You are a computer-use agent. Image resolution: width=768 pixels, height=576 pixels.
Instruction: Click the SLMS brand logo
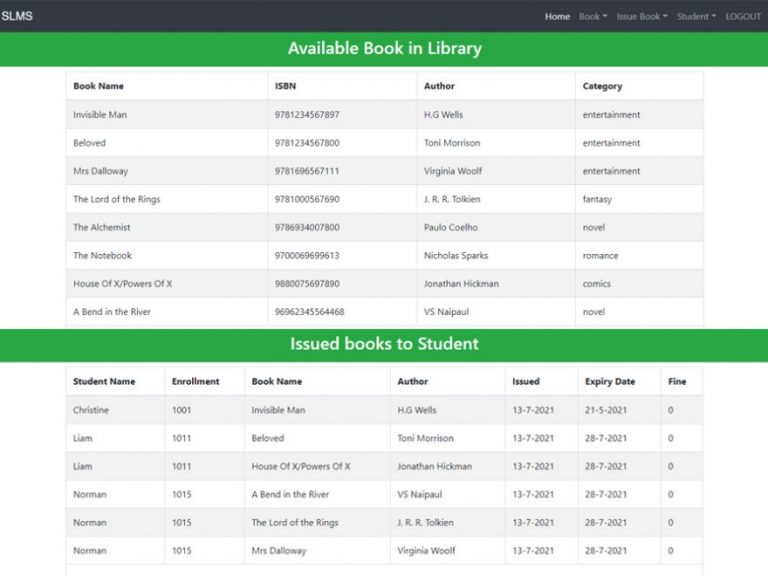pos(17,16)
